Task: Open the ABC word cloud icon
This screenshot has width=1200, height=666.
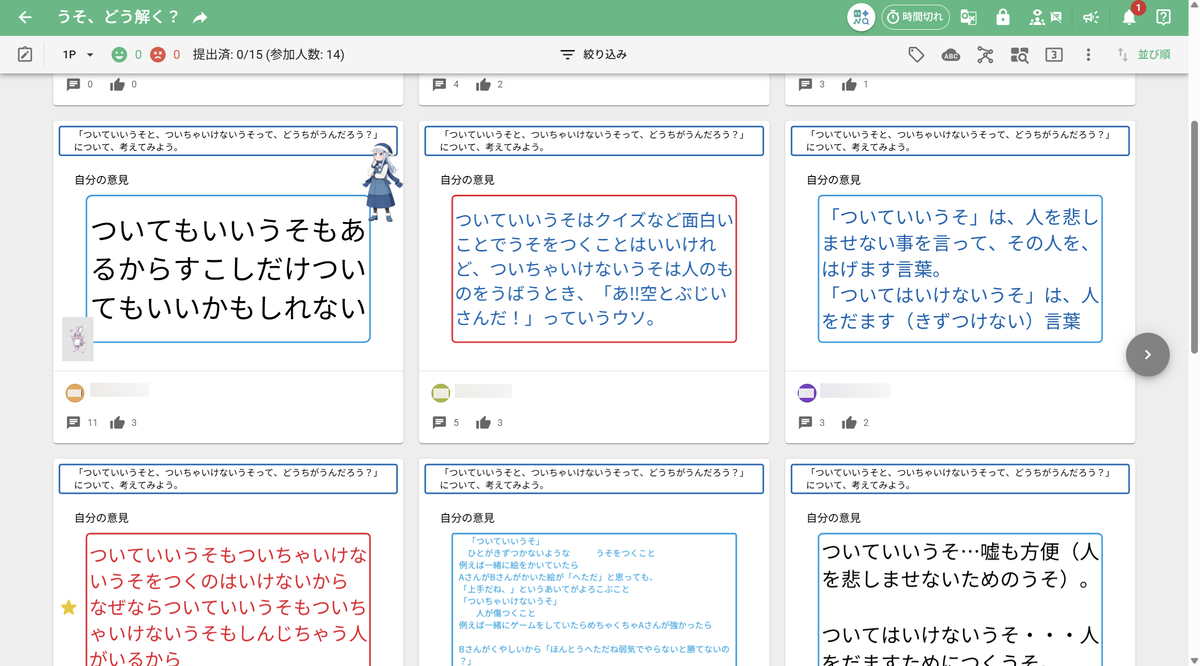Action: [x=951, y=55]
